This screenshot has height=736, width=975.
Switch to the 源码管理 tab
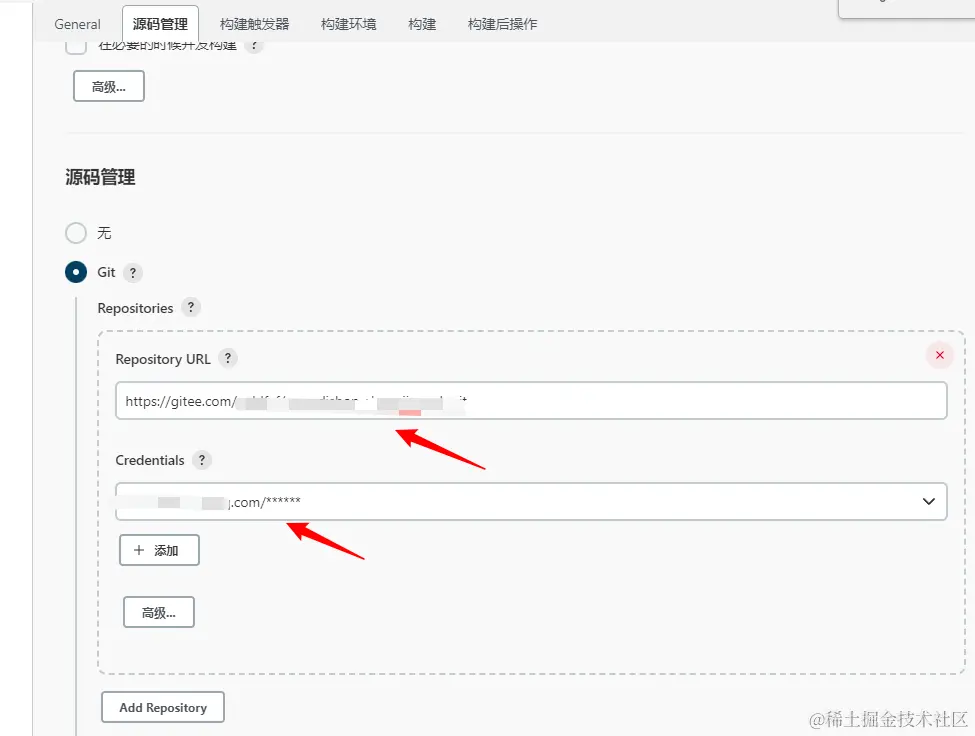point(160,24)
